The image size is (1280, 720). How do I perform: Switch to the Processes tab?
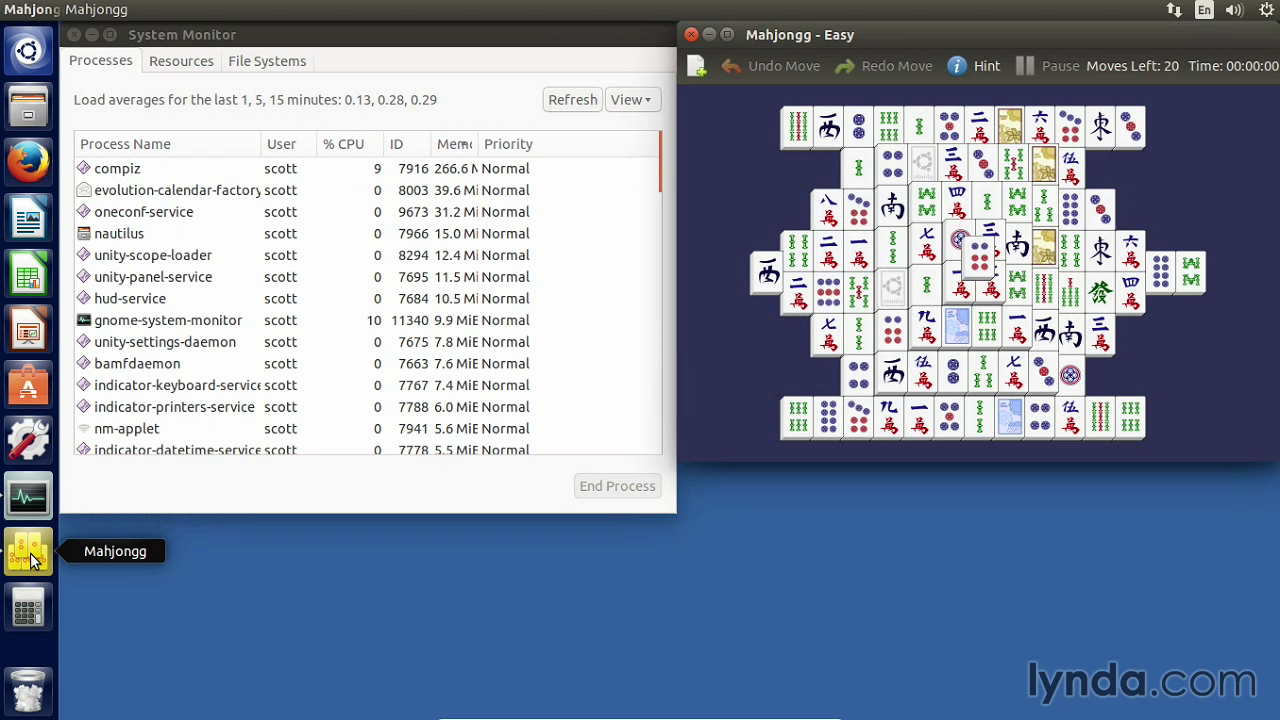(x=100, y=61)
